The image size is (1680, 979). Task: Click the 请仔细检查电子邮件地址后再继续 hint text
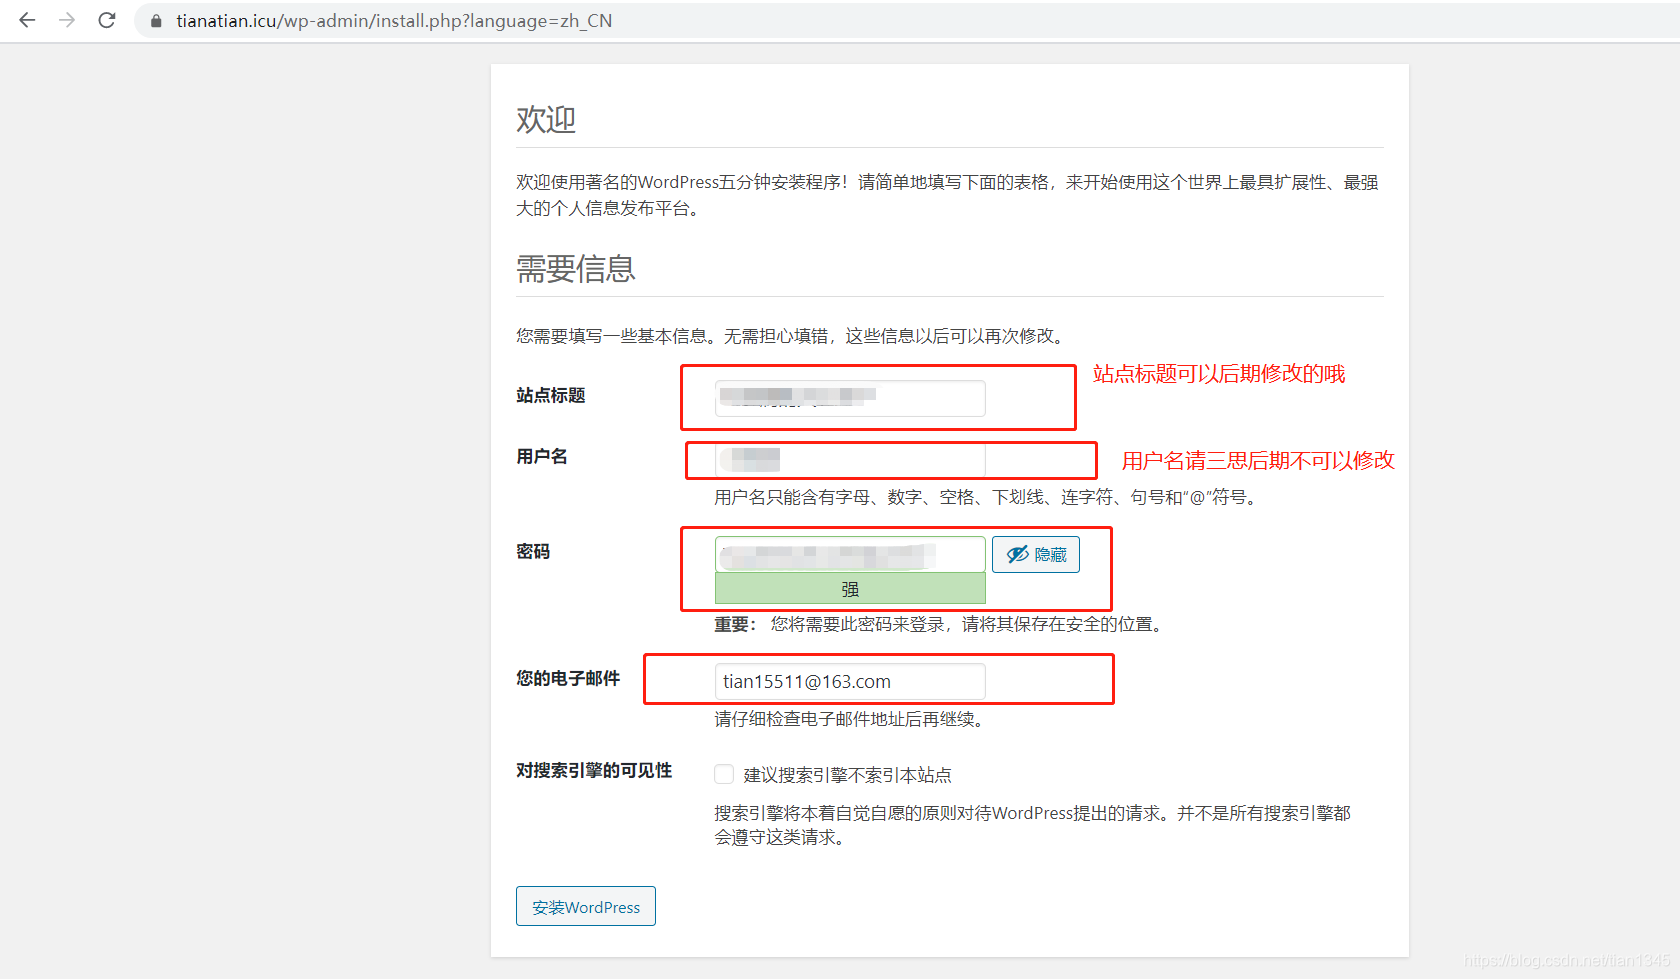pos(851,719)
